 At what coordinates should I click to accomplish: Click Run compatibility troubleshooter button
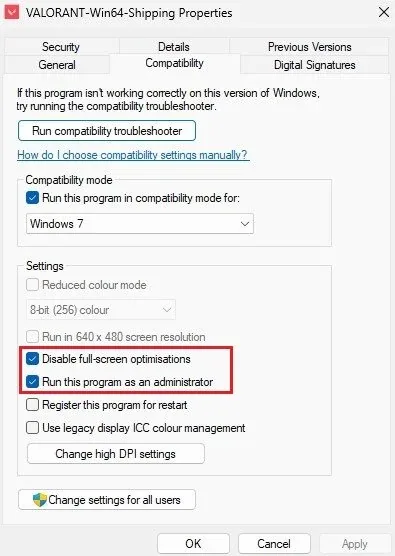[x=107, y=131]
